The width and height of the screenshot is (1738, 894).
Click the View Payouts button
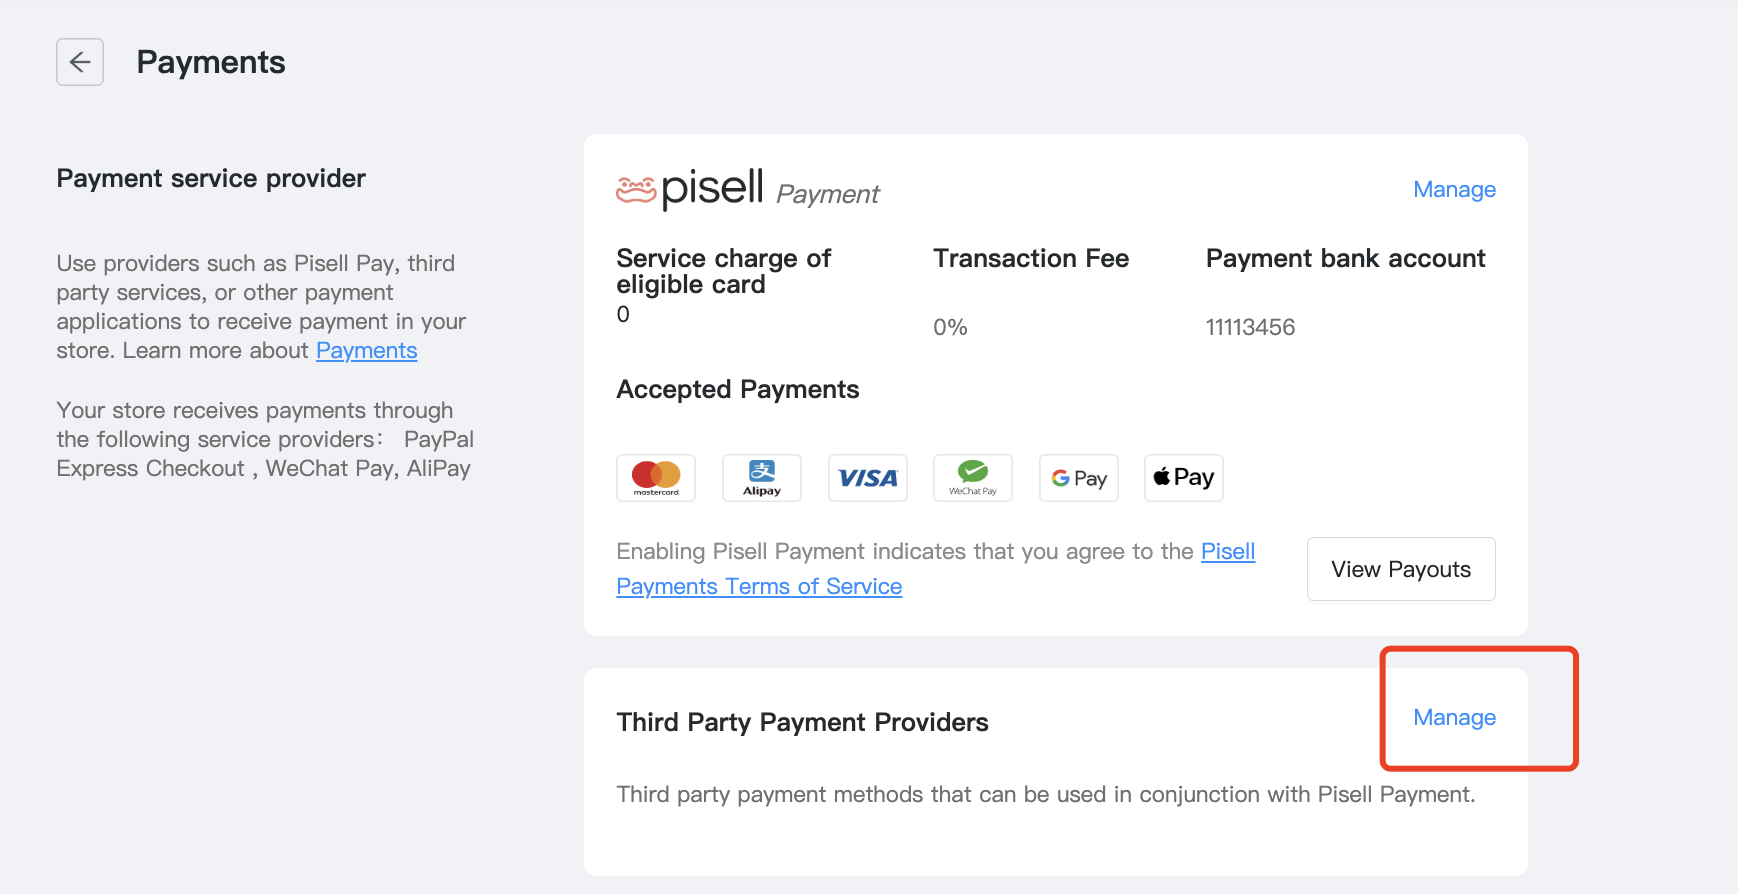coord(1401,569)
